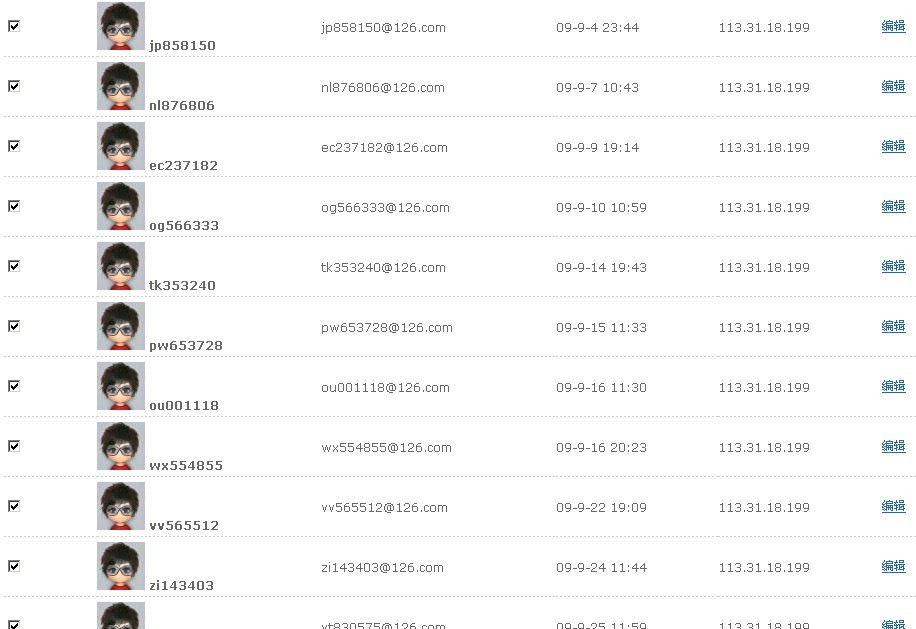Uncheck the checkbox for user vv565512

(x=14, y=506)
